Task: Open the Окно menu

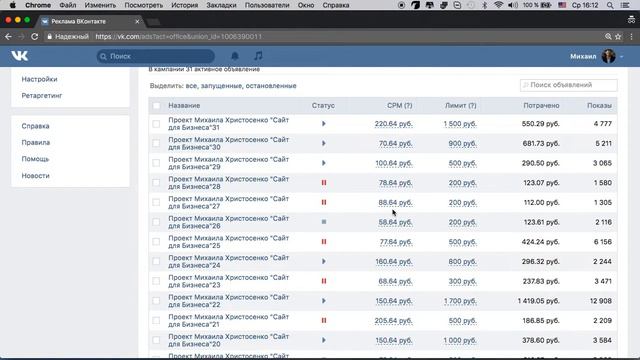Action: 306,5
